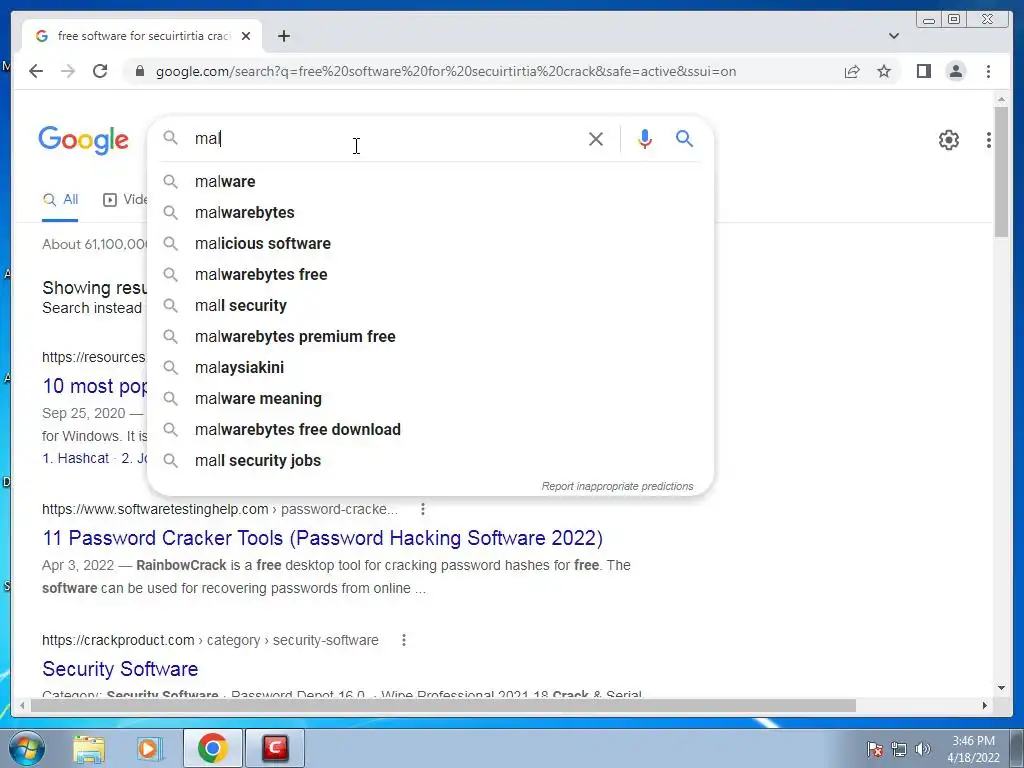Pick the 'mall security' suggestion

click(430, 306)
